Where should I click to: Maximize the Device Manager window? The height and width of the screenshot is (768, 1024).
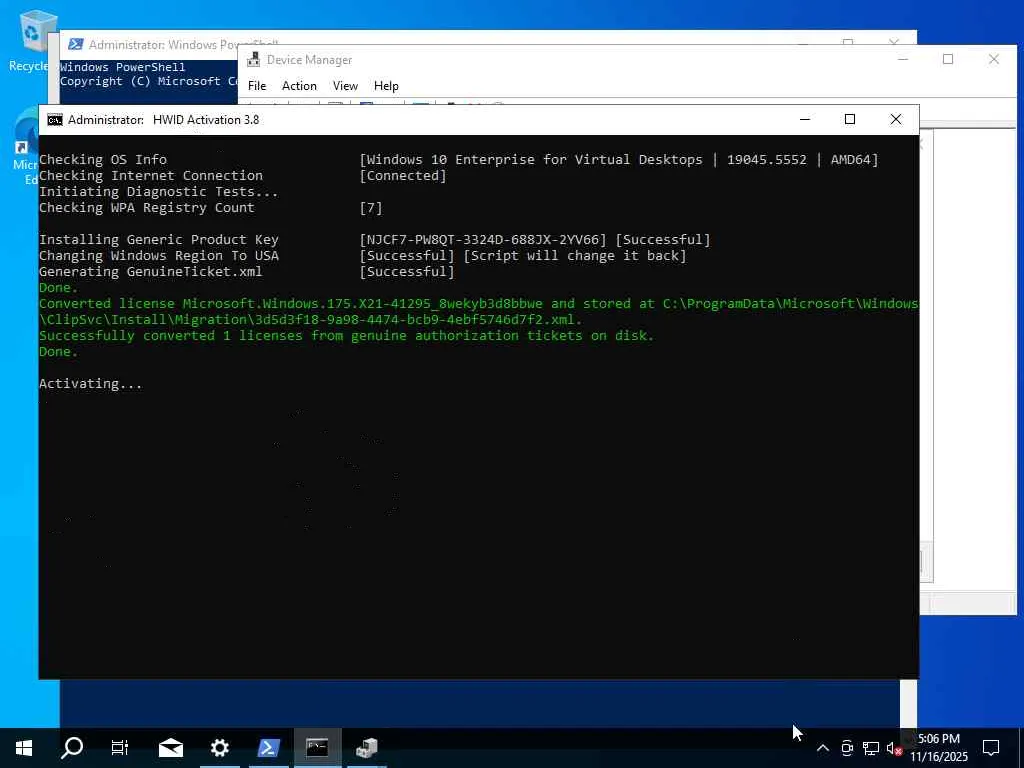point(948,59)
